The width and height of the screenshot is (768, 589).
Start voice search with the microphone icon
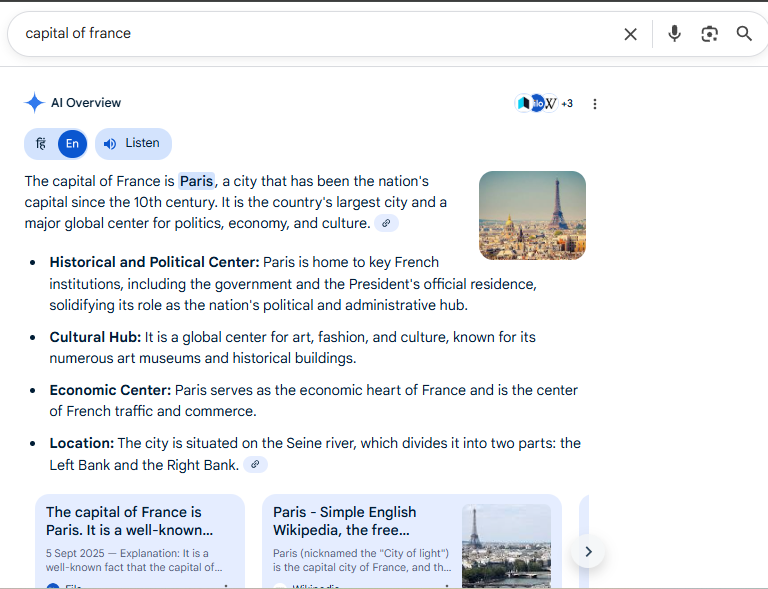[674, 34]
